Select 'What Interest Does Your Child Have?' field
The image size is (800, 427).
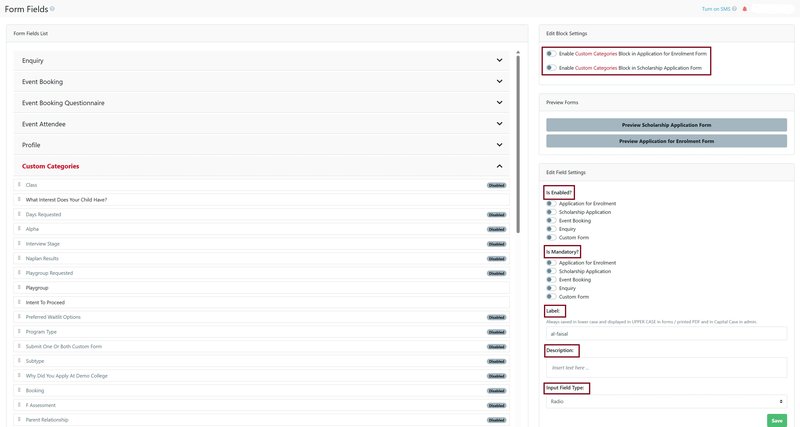coord(261,199)
